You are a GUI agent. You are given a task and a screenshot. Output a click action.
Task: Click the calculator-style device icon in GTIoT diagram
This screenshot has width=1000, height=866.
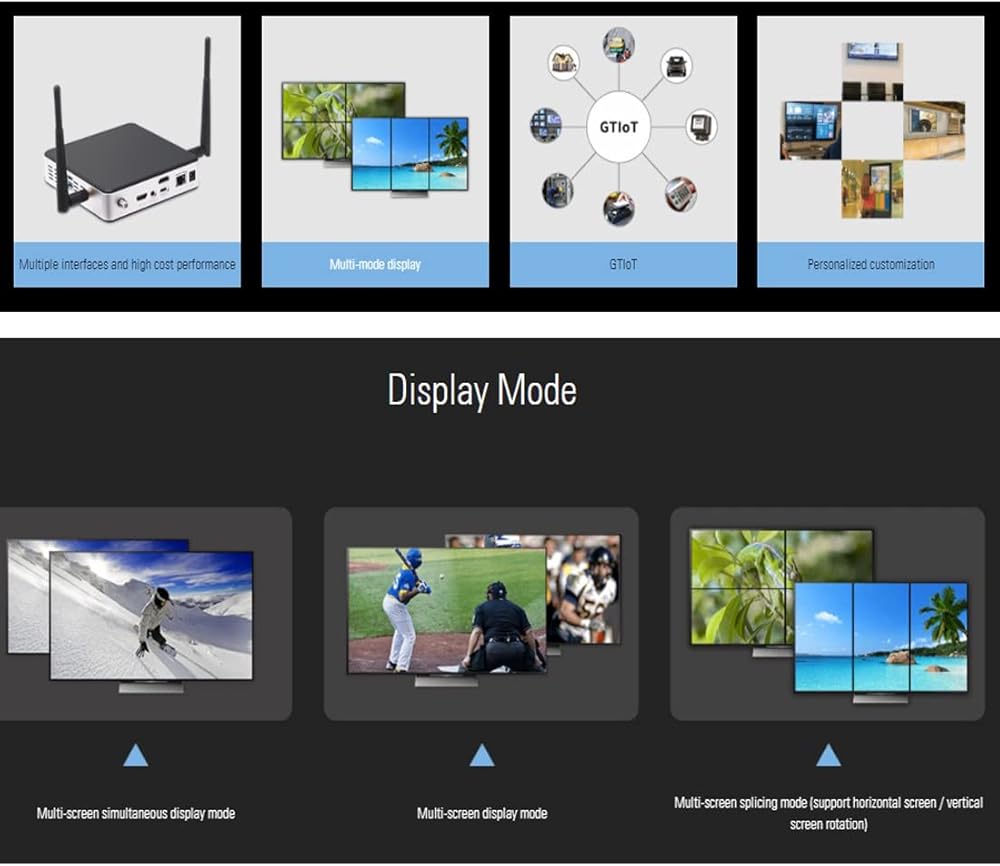click(681, 192)
